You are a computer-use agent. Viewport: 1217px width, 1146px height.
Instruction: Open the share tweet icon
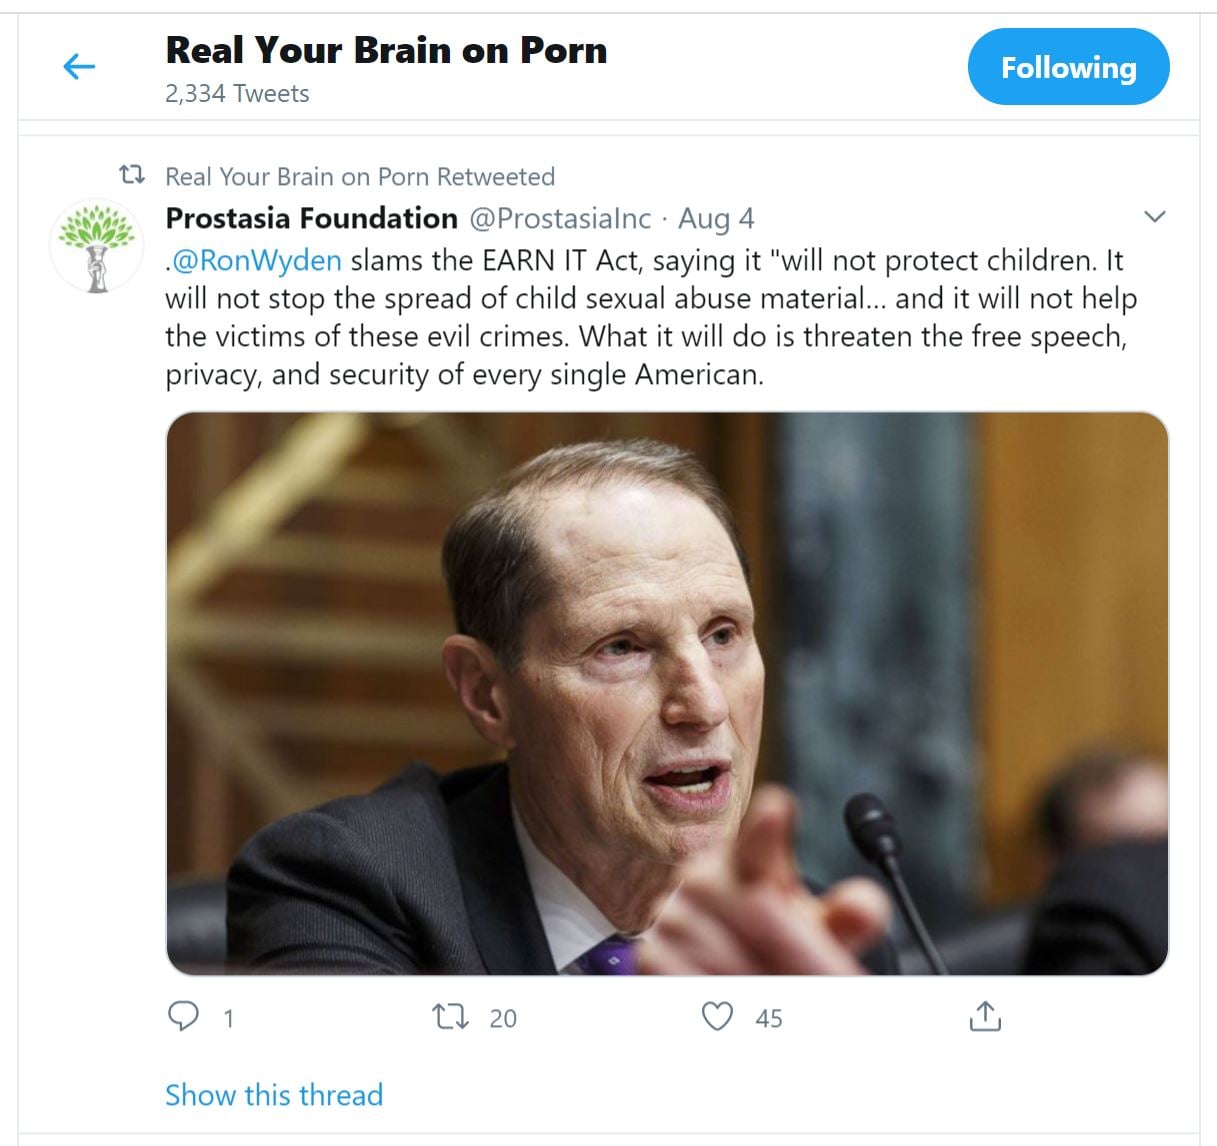tap(985, 1017)
